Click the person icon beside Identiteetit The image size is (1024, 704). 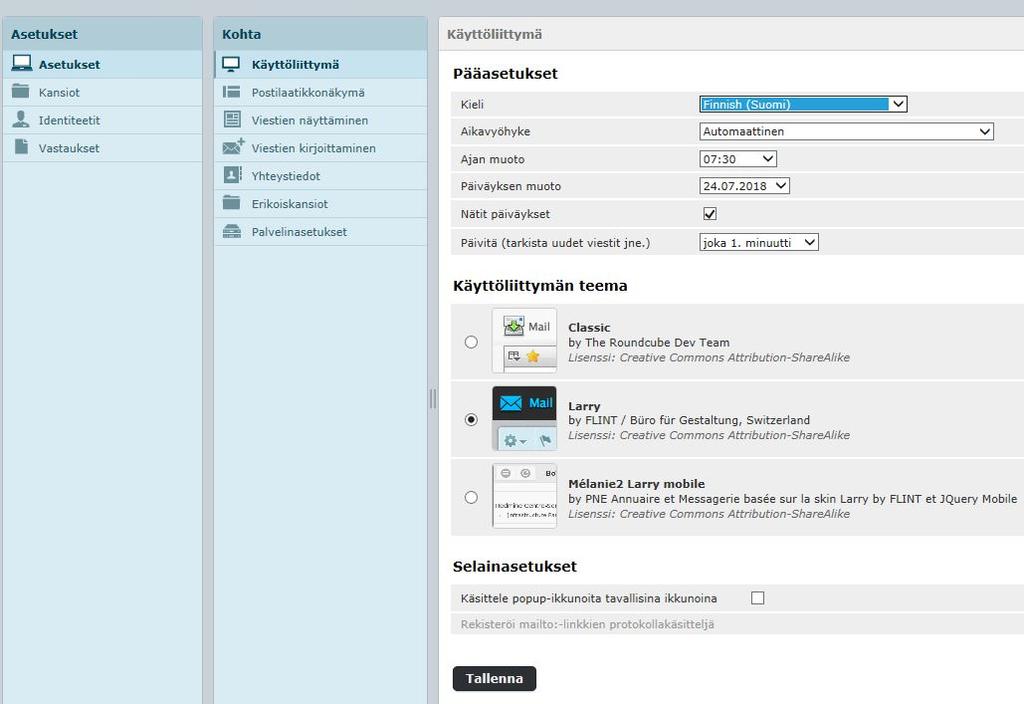click(x=20, y=120)
